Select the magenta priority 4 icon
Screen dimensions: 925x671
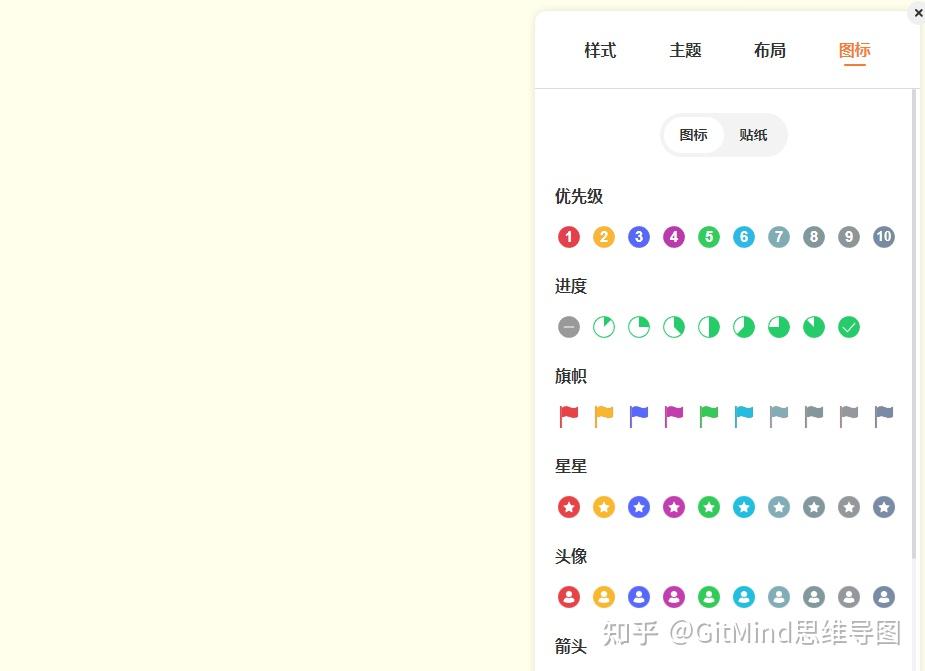[673, 237]
